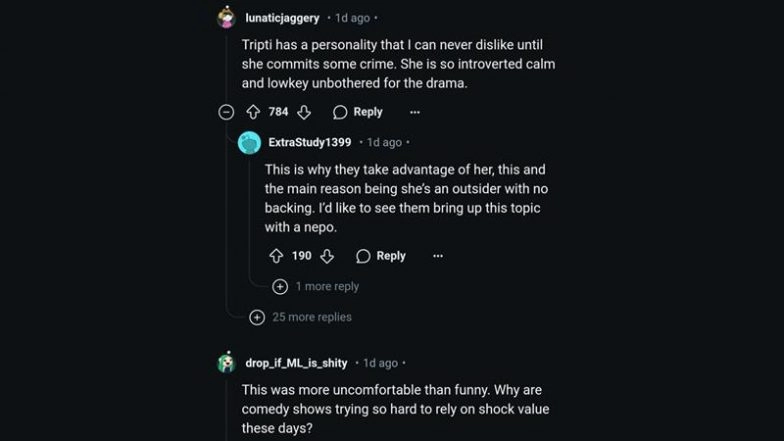
Task: Open ExtraStudy1399's username profile link
Action: [x=309, y=142]
